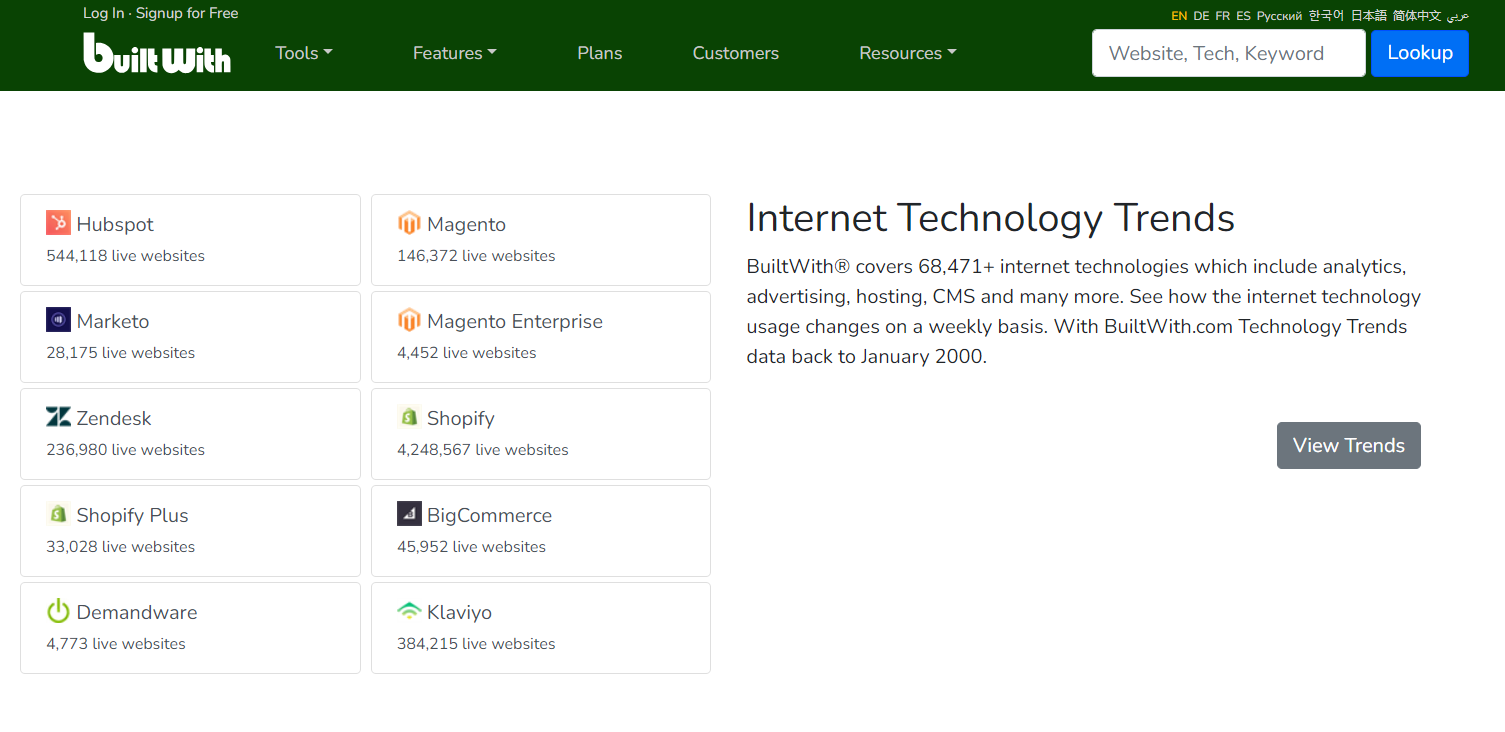Focus the Website, Tech, Keyword search field
The width and height of the screenshot is (1505, 732).
point(1228,53)
